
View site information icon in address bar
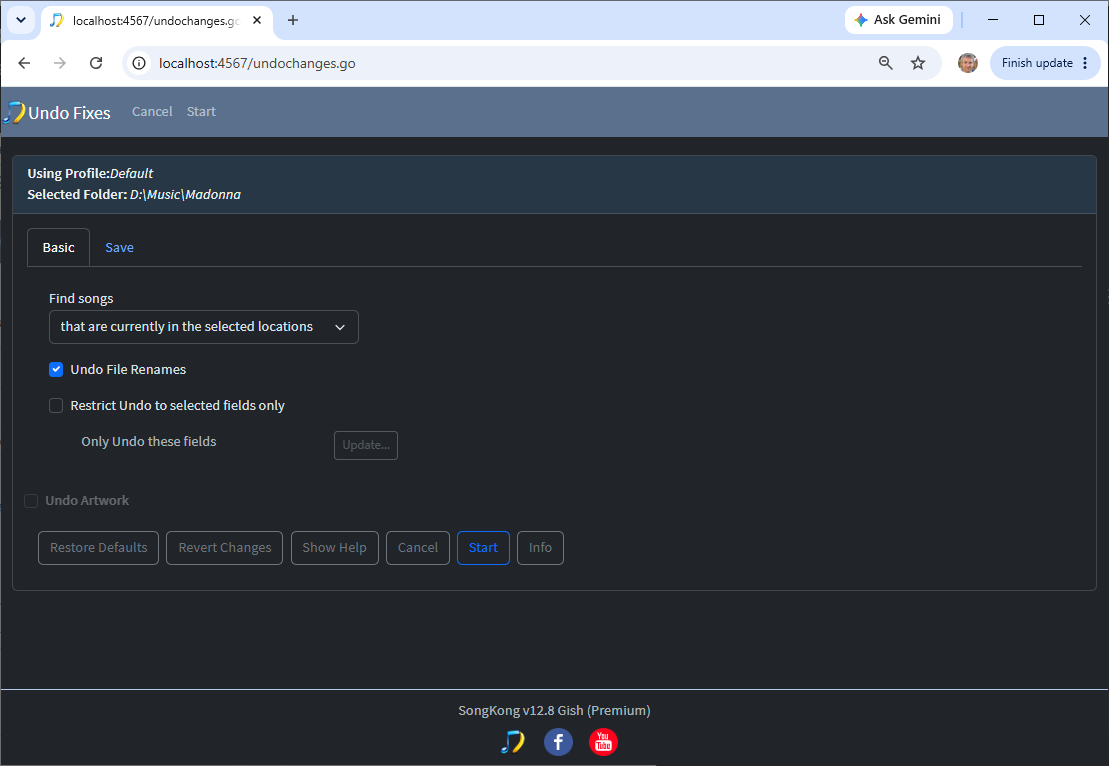pyautogui.click(x=139, y=63)
